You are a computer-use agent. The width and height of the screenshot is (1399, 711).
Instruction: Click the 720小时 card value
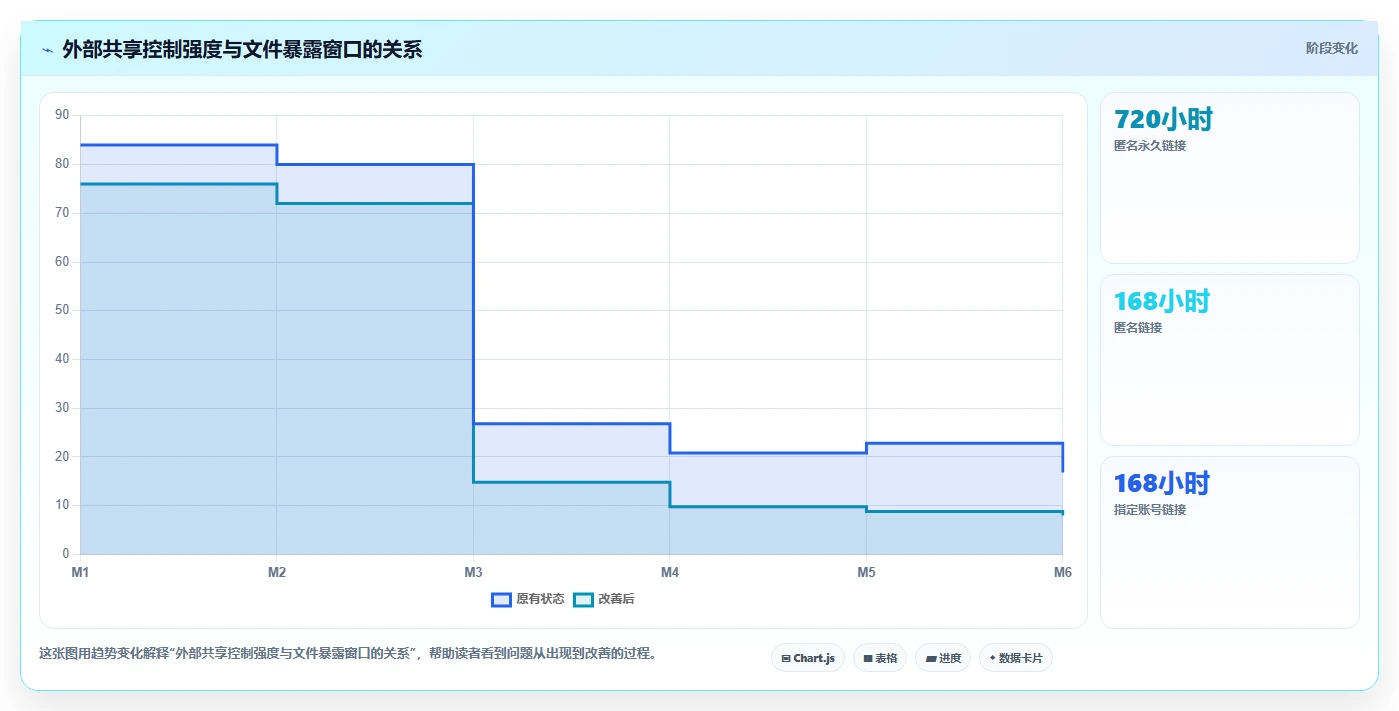(x=1163, y=120)
